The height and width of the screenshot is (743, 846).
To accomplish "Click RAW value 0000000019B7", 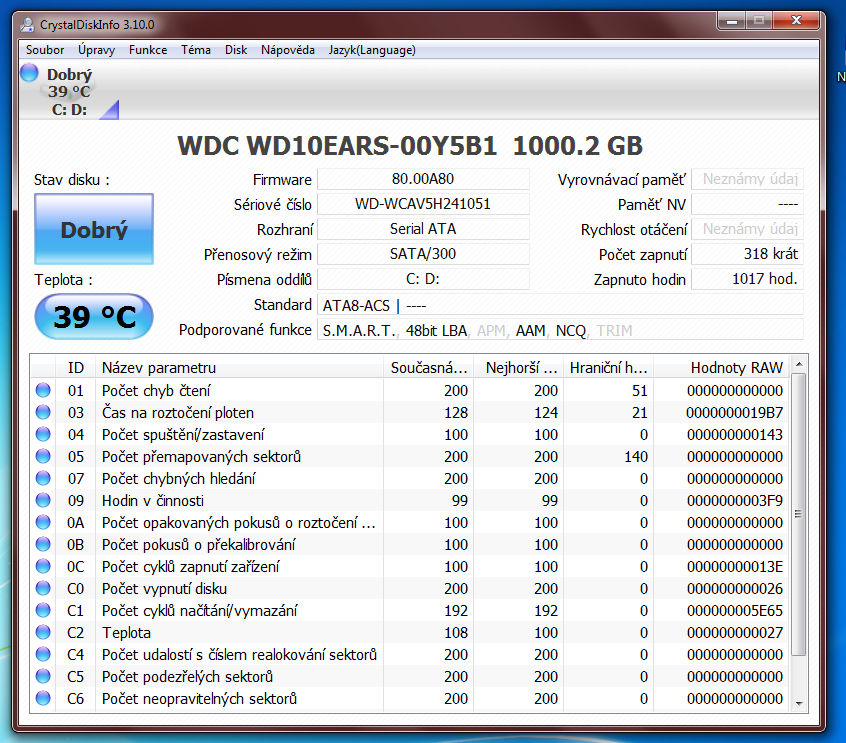I will [x=734, y=413].
